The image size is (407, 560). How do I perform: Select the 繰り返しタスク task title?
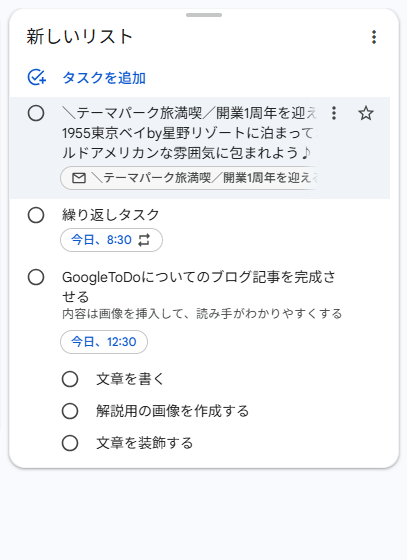click(x=111, y=215)
